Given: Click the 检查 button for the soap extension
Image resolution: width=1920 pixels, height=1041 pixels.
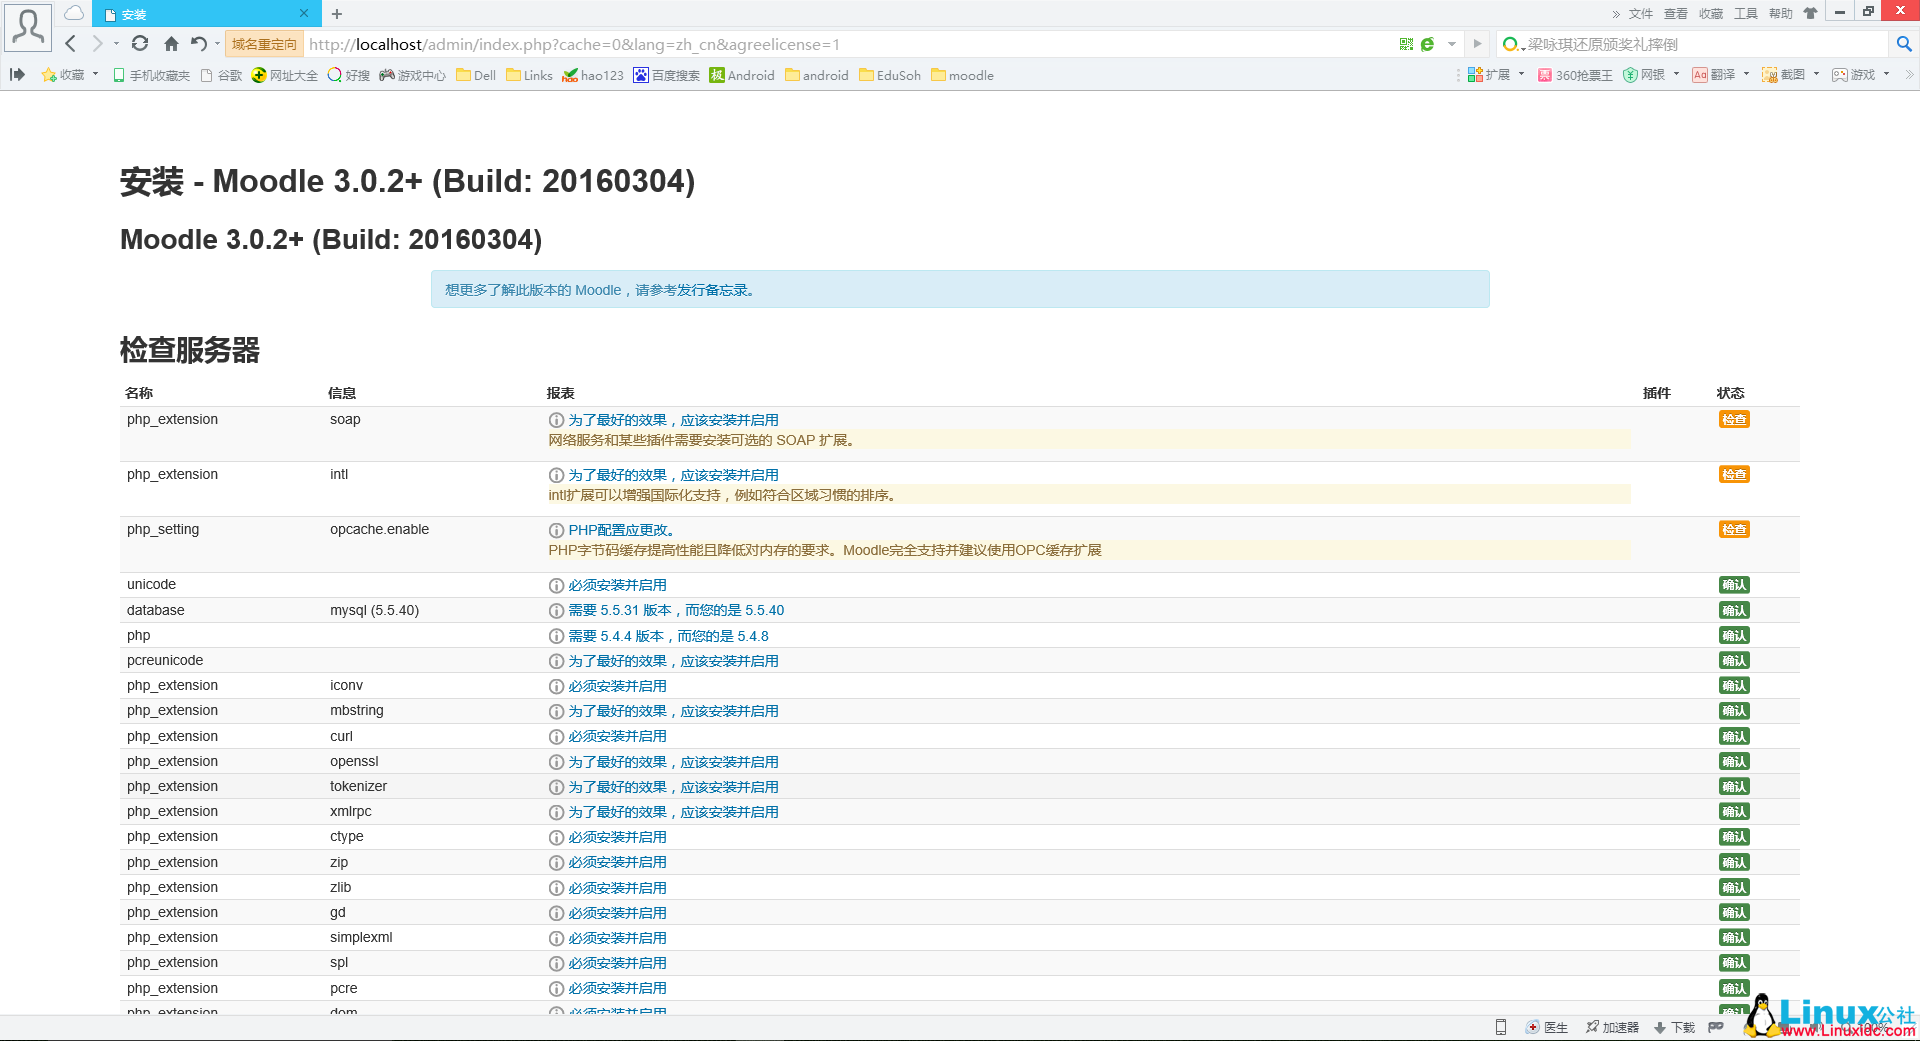Looking at the screenshot, I should click(x=1734, y=419).
